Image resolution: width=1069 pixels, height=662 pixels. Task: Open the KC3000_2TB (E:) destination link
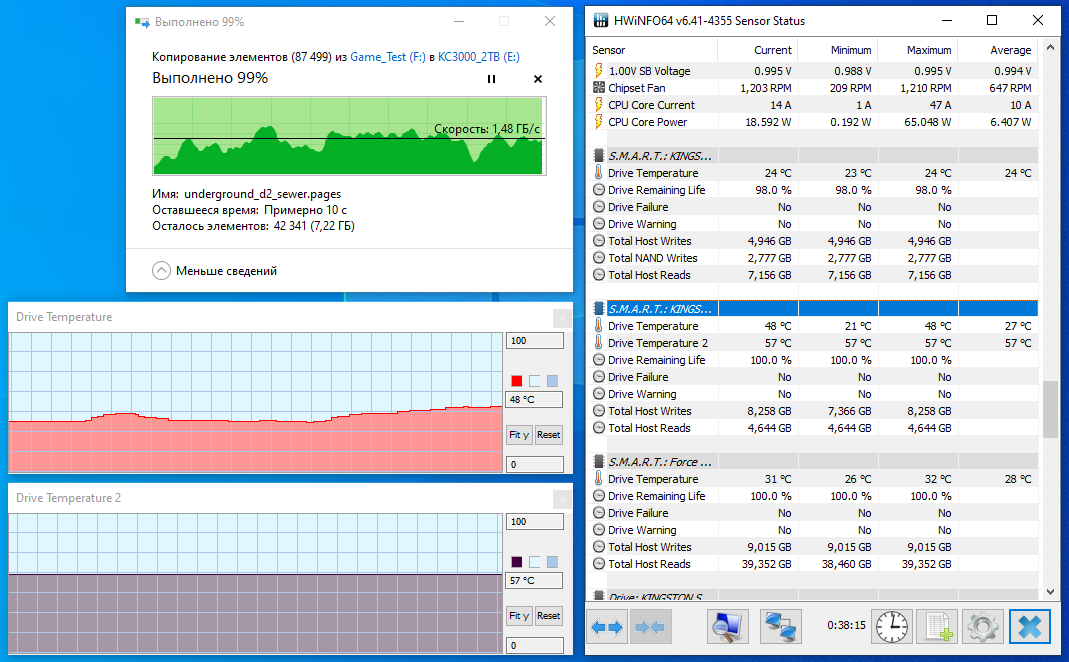point(479,57)
